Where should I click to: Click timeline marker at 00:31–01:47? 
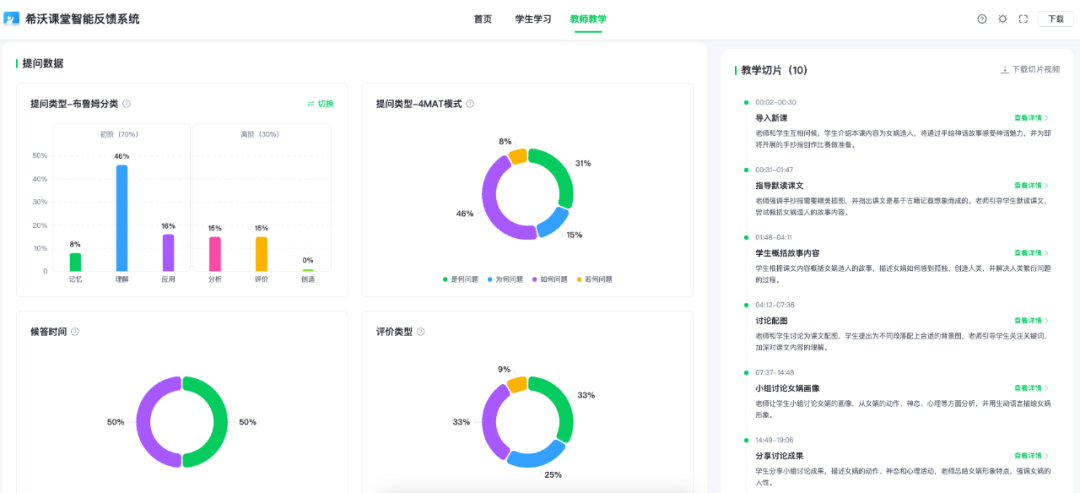(746, 169)
